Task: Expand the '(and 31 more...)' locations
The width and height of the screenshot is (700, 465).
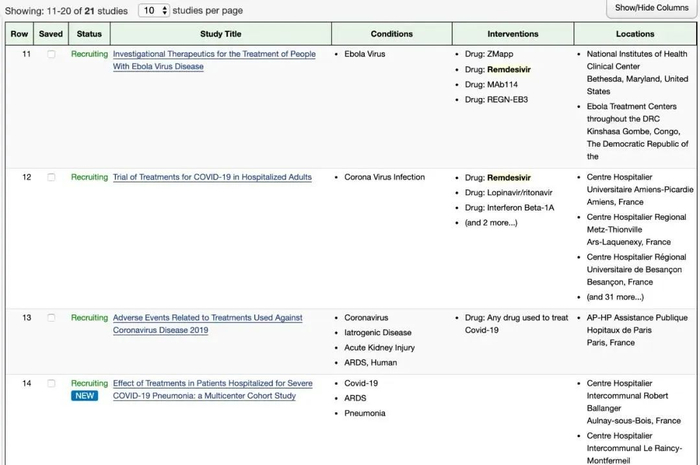Action: tap(615, 297)
